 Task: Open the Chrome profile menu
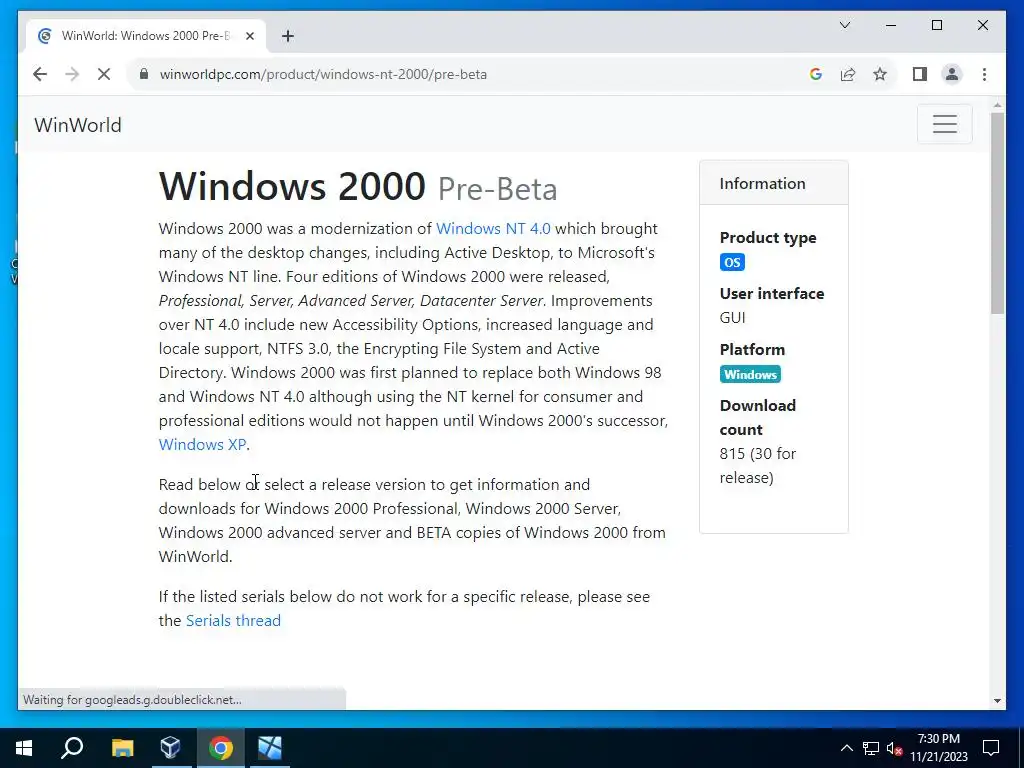(x=952, y=74)
